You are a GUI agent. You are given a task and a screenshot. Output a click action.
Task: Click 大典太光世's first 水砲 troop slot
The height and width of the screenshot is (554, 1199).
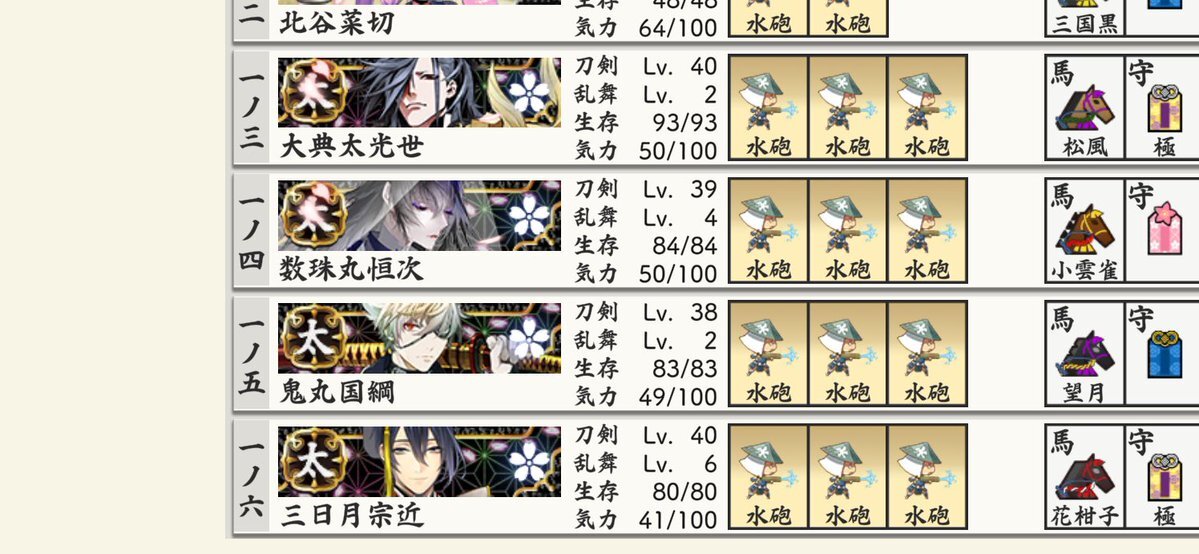coord(768,107)
